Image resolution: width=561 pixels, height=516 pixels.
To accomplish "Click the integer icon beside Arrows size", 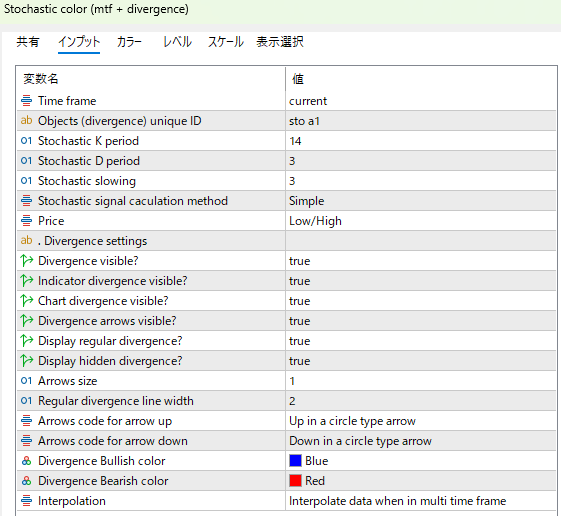I will (26, 381).
